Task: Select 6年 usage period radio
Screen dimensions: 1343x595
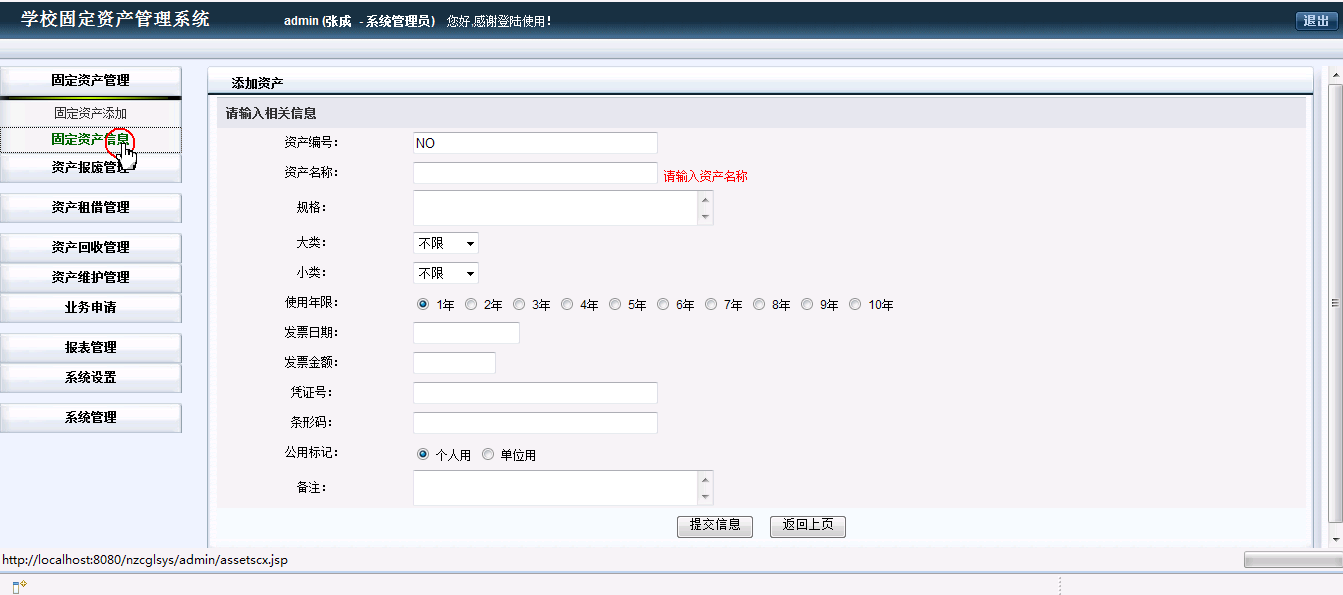Action: 663,304
